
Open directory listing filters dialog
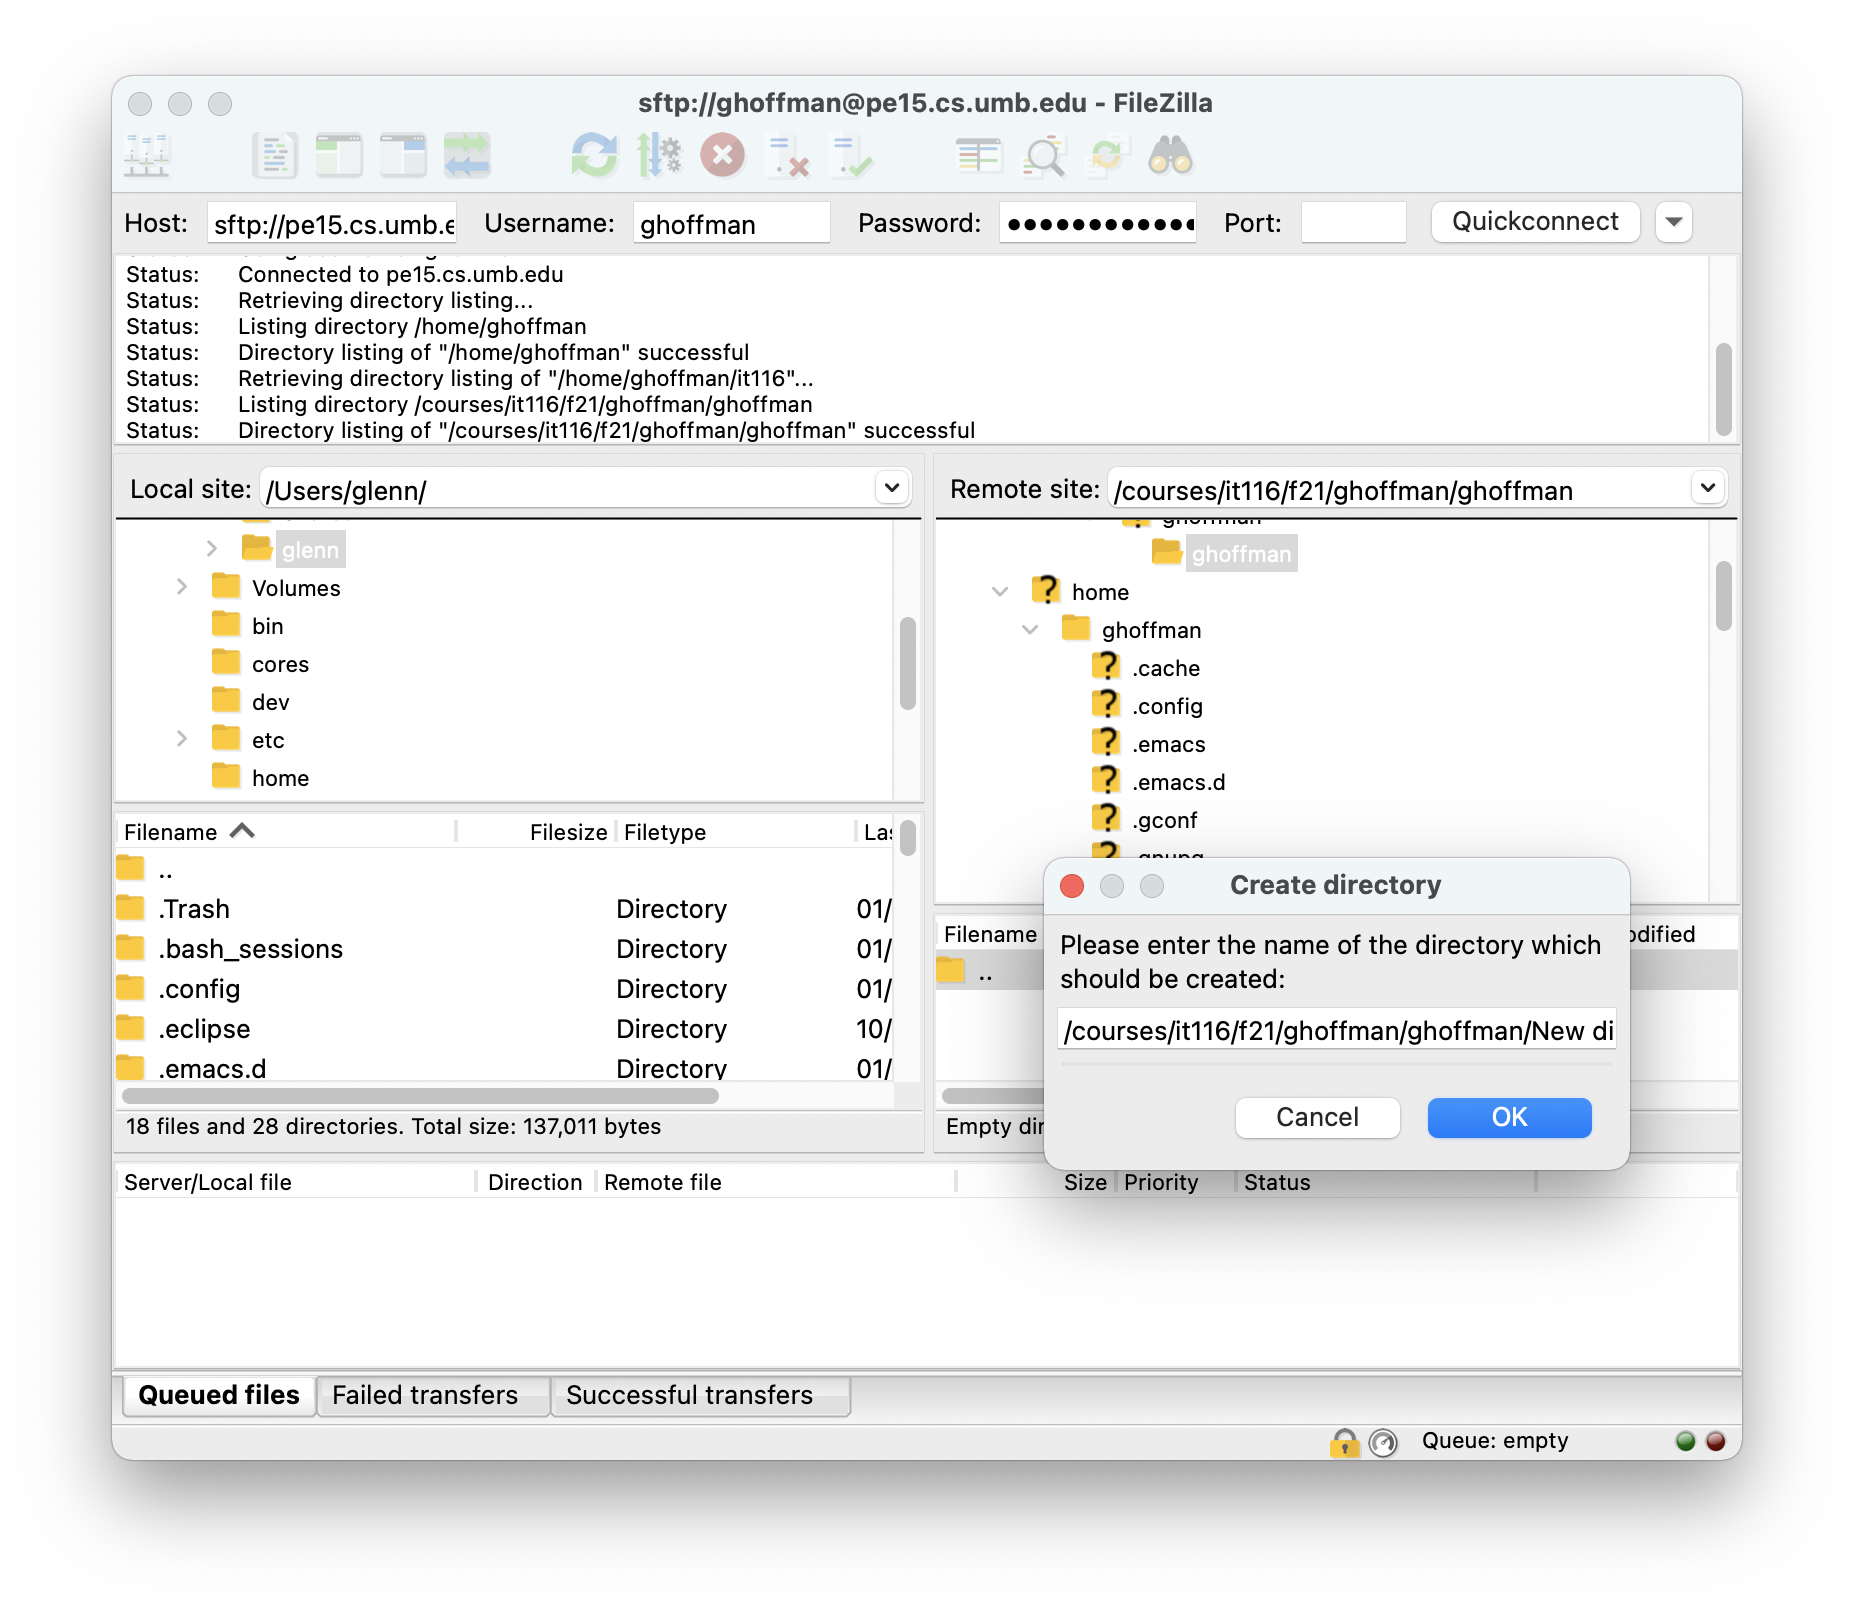(979, 156)
